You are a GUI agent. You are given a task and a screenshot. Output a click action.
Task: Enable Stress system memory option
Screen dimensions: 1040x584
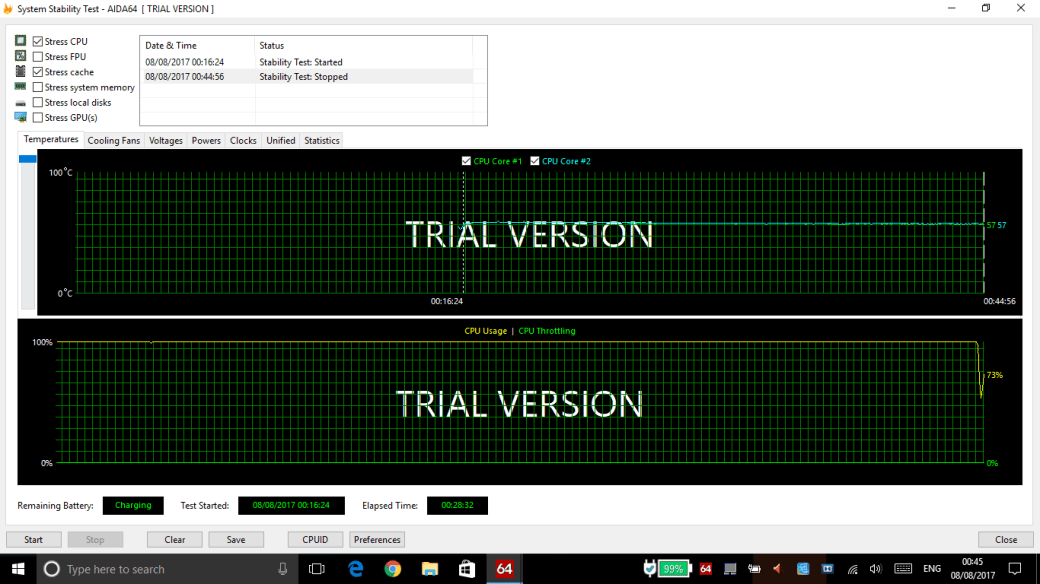[x=38, y=87]
